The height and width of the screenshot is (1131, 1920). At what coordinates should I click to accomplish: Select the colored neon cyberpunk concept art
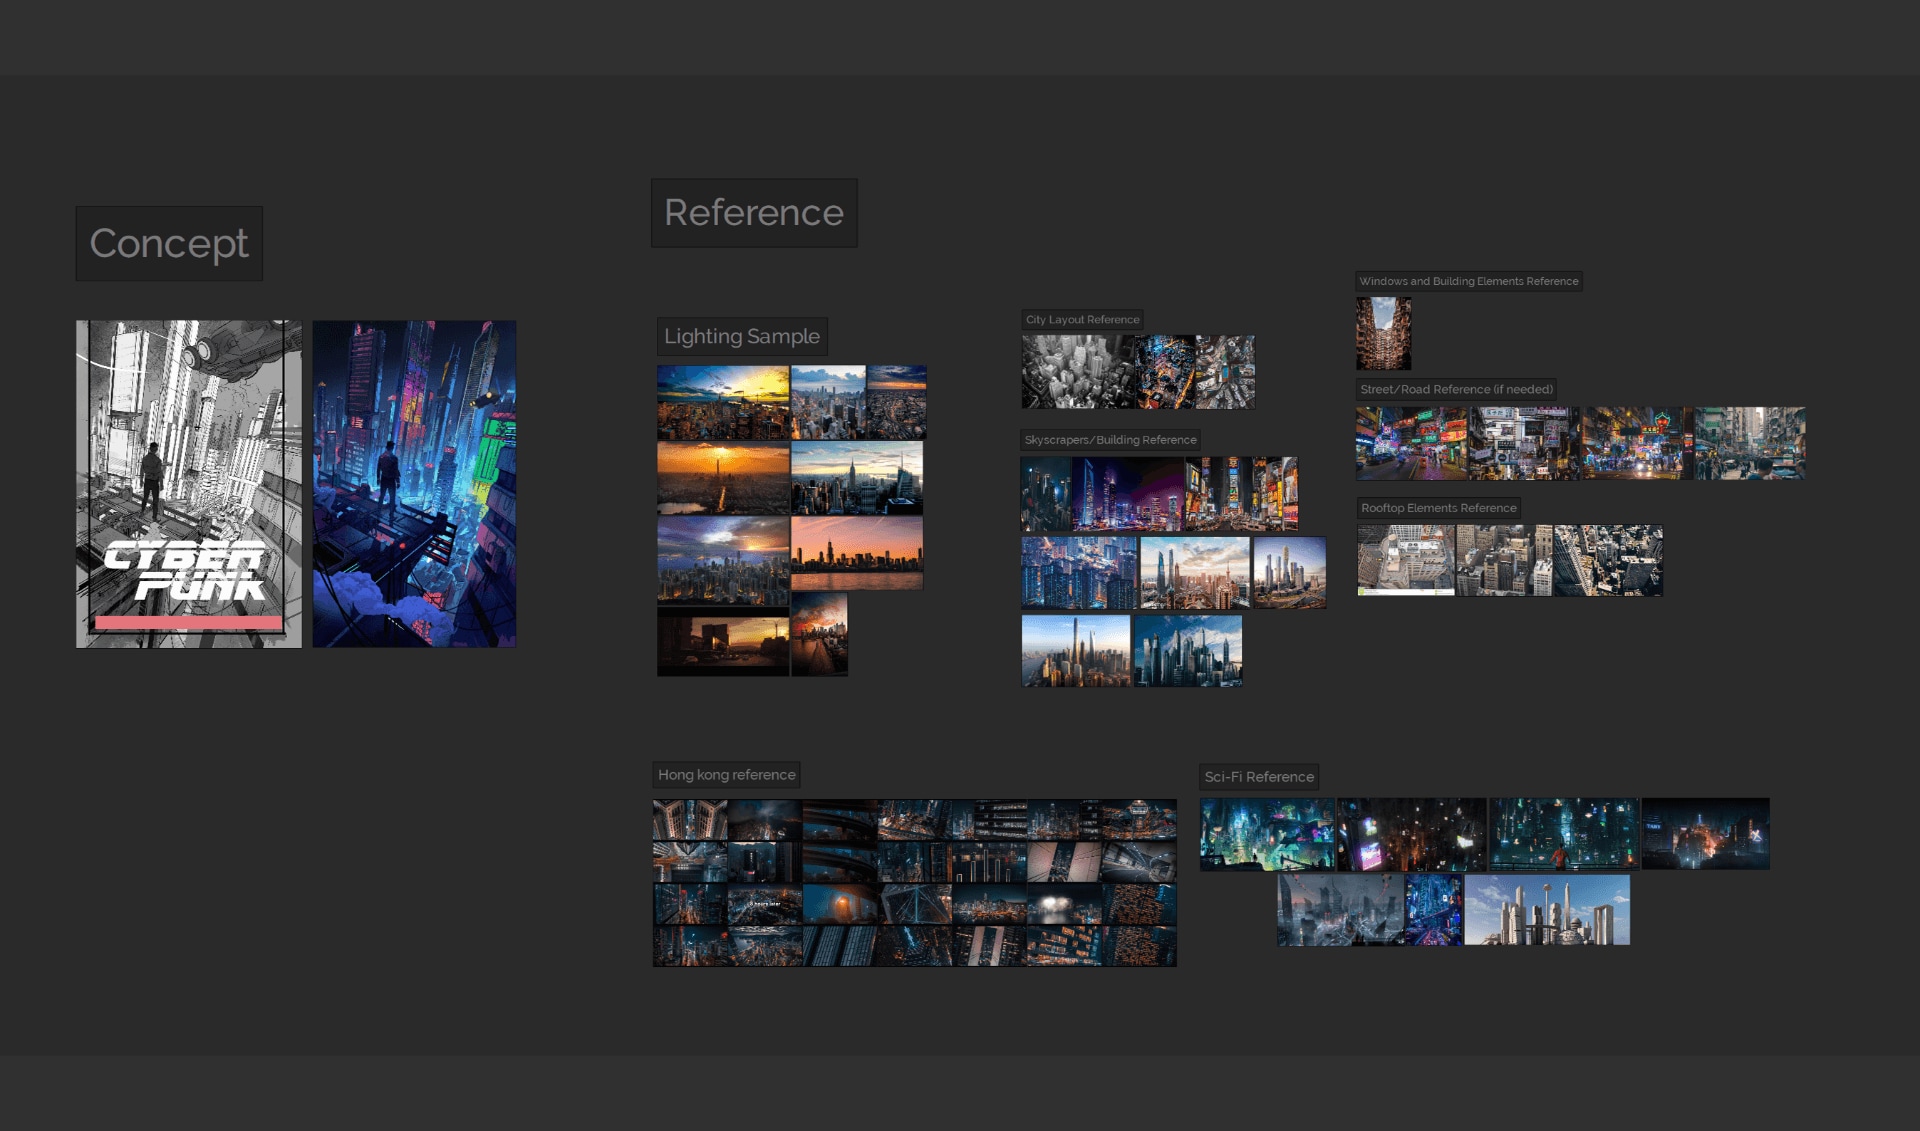[414, 484]
